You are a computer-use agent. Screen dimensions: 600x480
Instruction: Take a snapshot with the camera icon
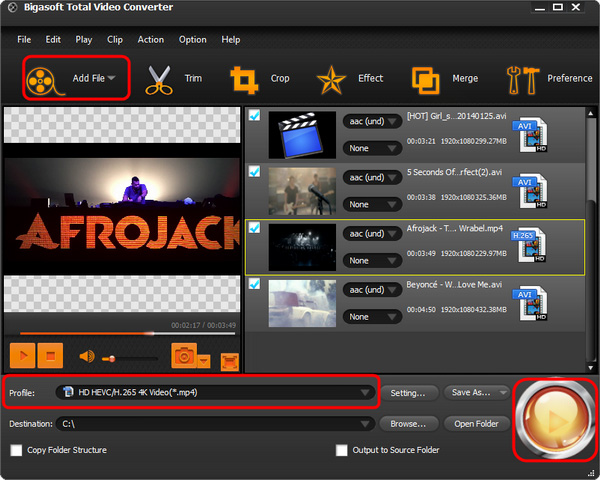pyautogui.click(x=184, y=356)
